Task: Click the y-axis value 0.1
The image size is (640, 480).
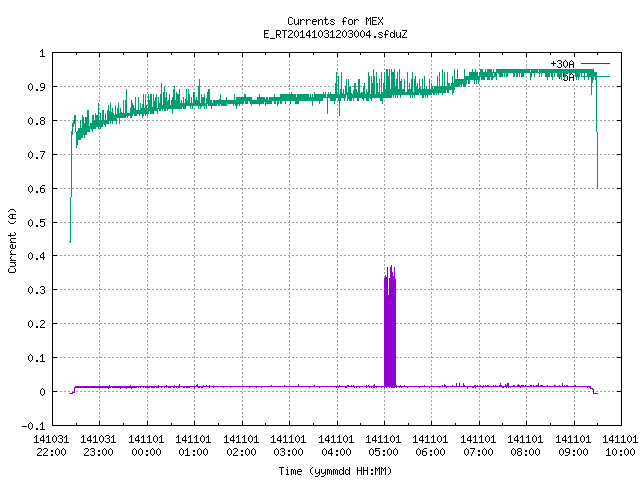Action: pyautogui.click(x=36, y=358)
